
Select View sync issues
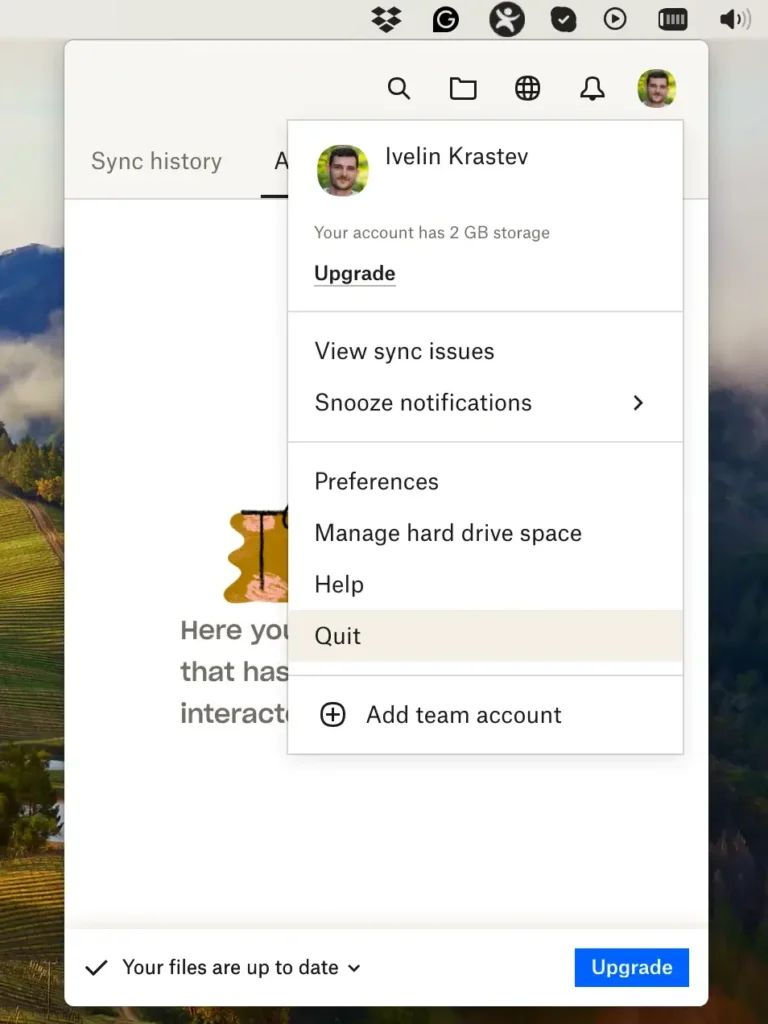404,351
